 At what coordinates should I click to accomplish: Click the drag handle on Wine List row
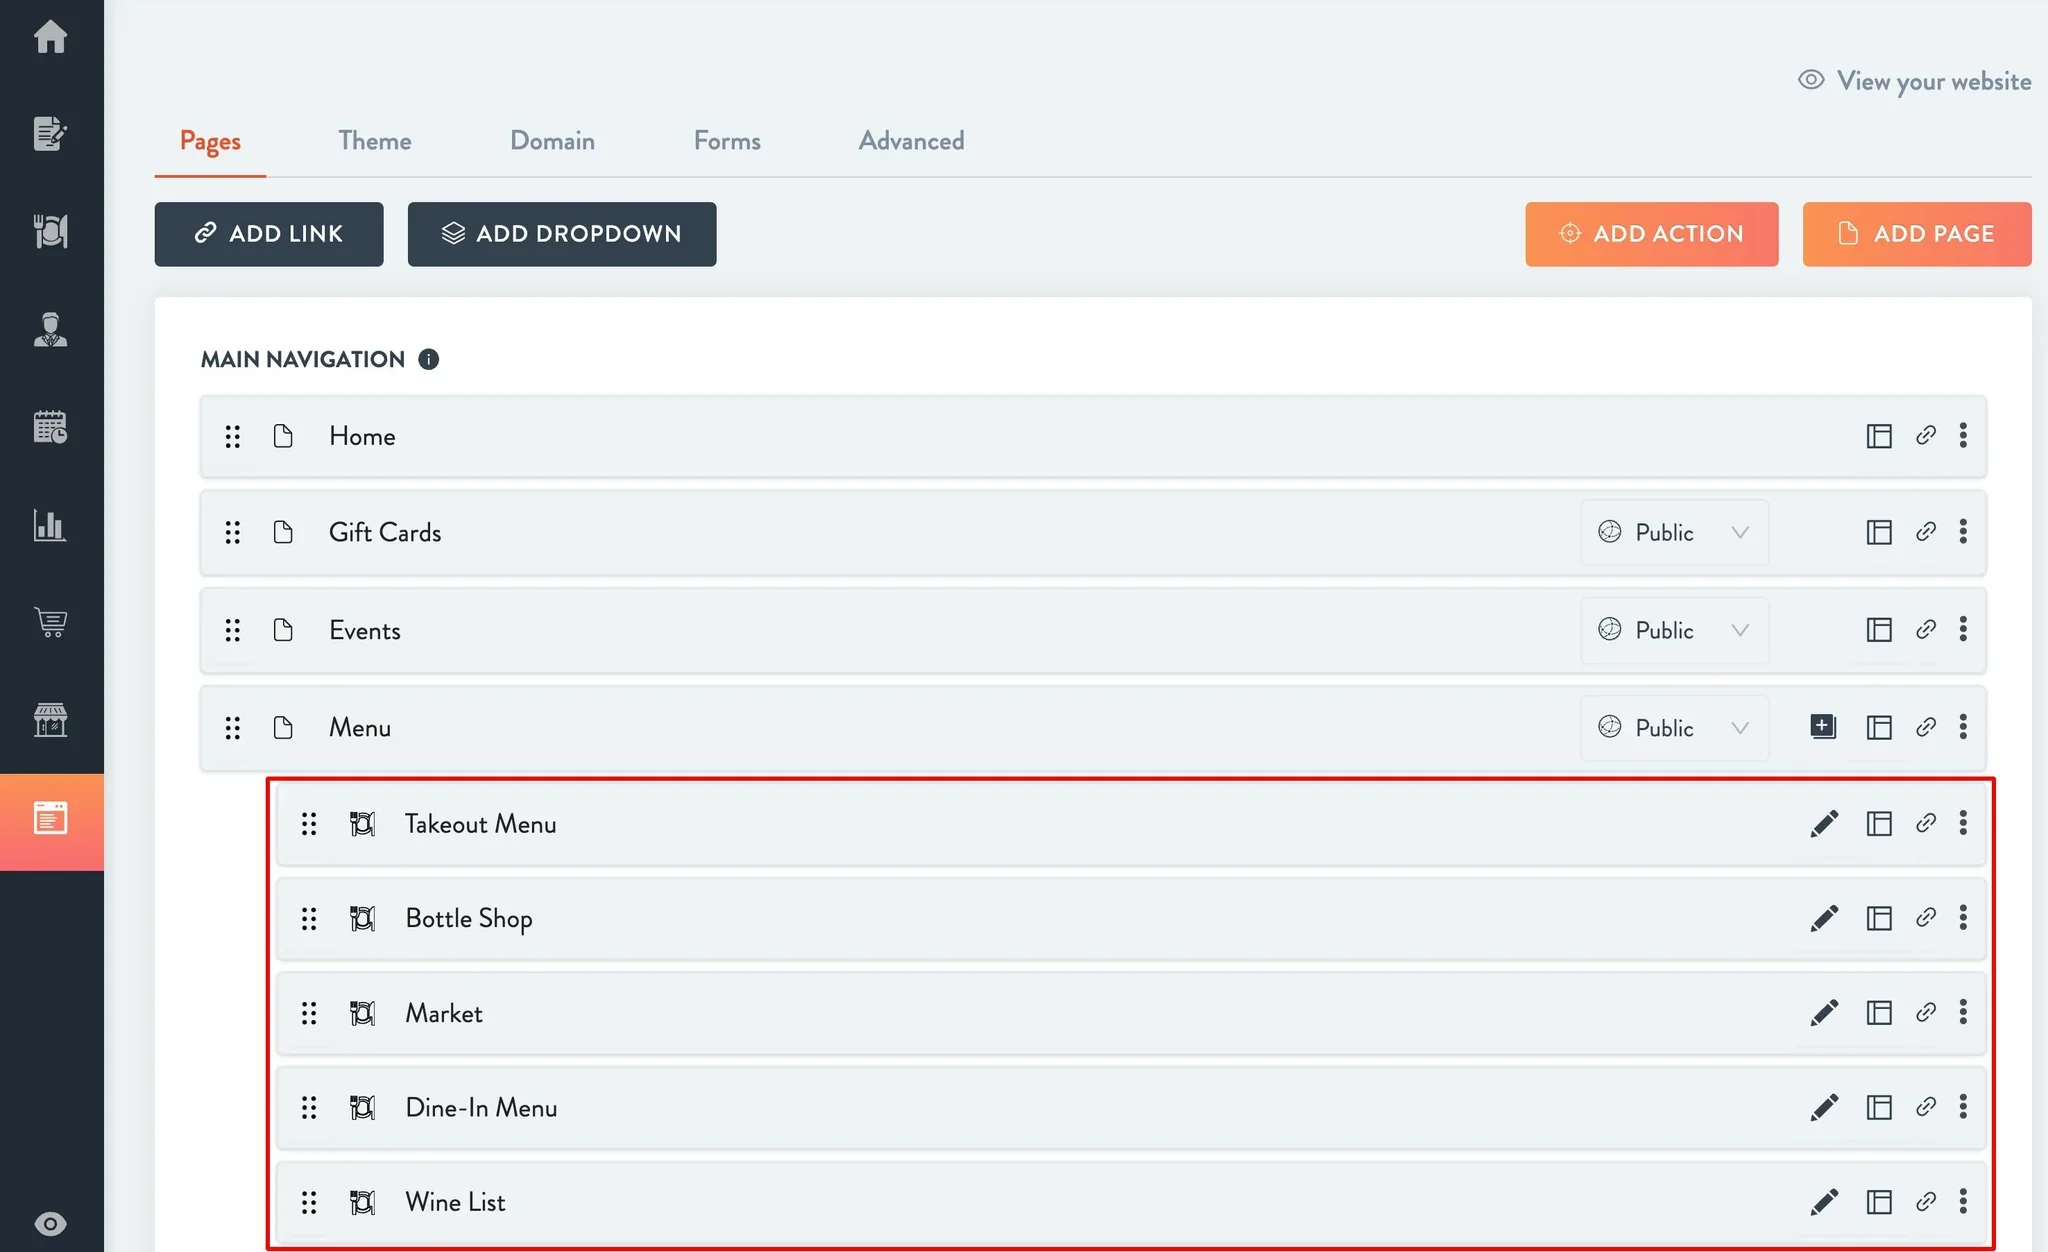click(309, 1201)
